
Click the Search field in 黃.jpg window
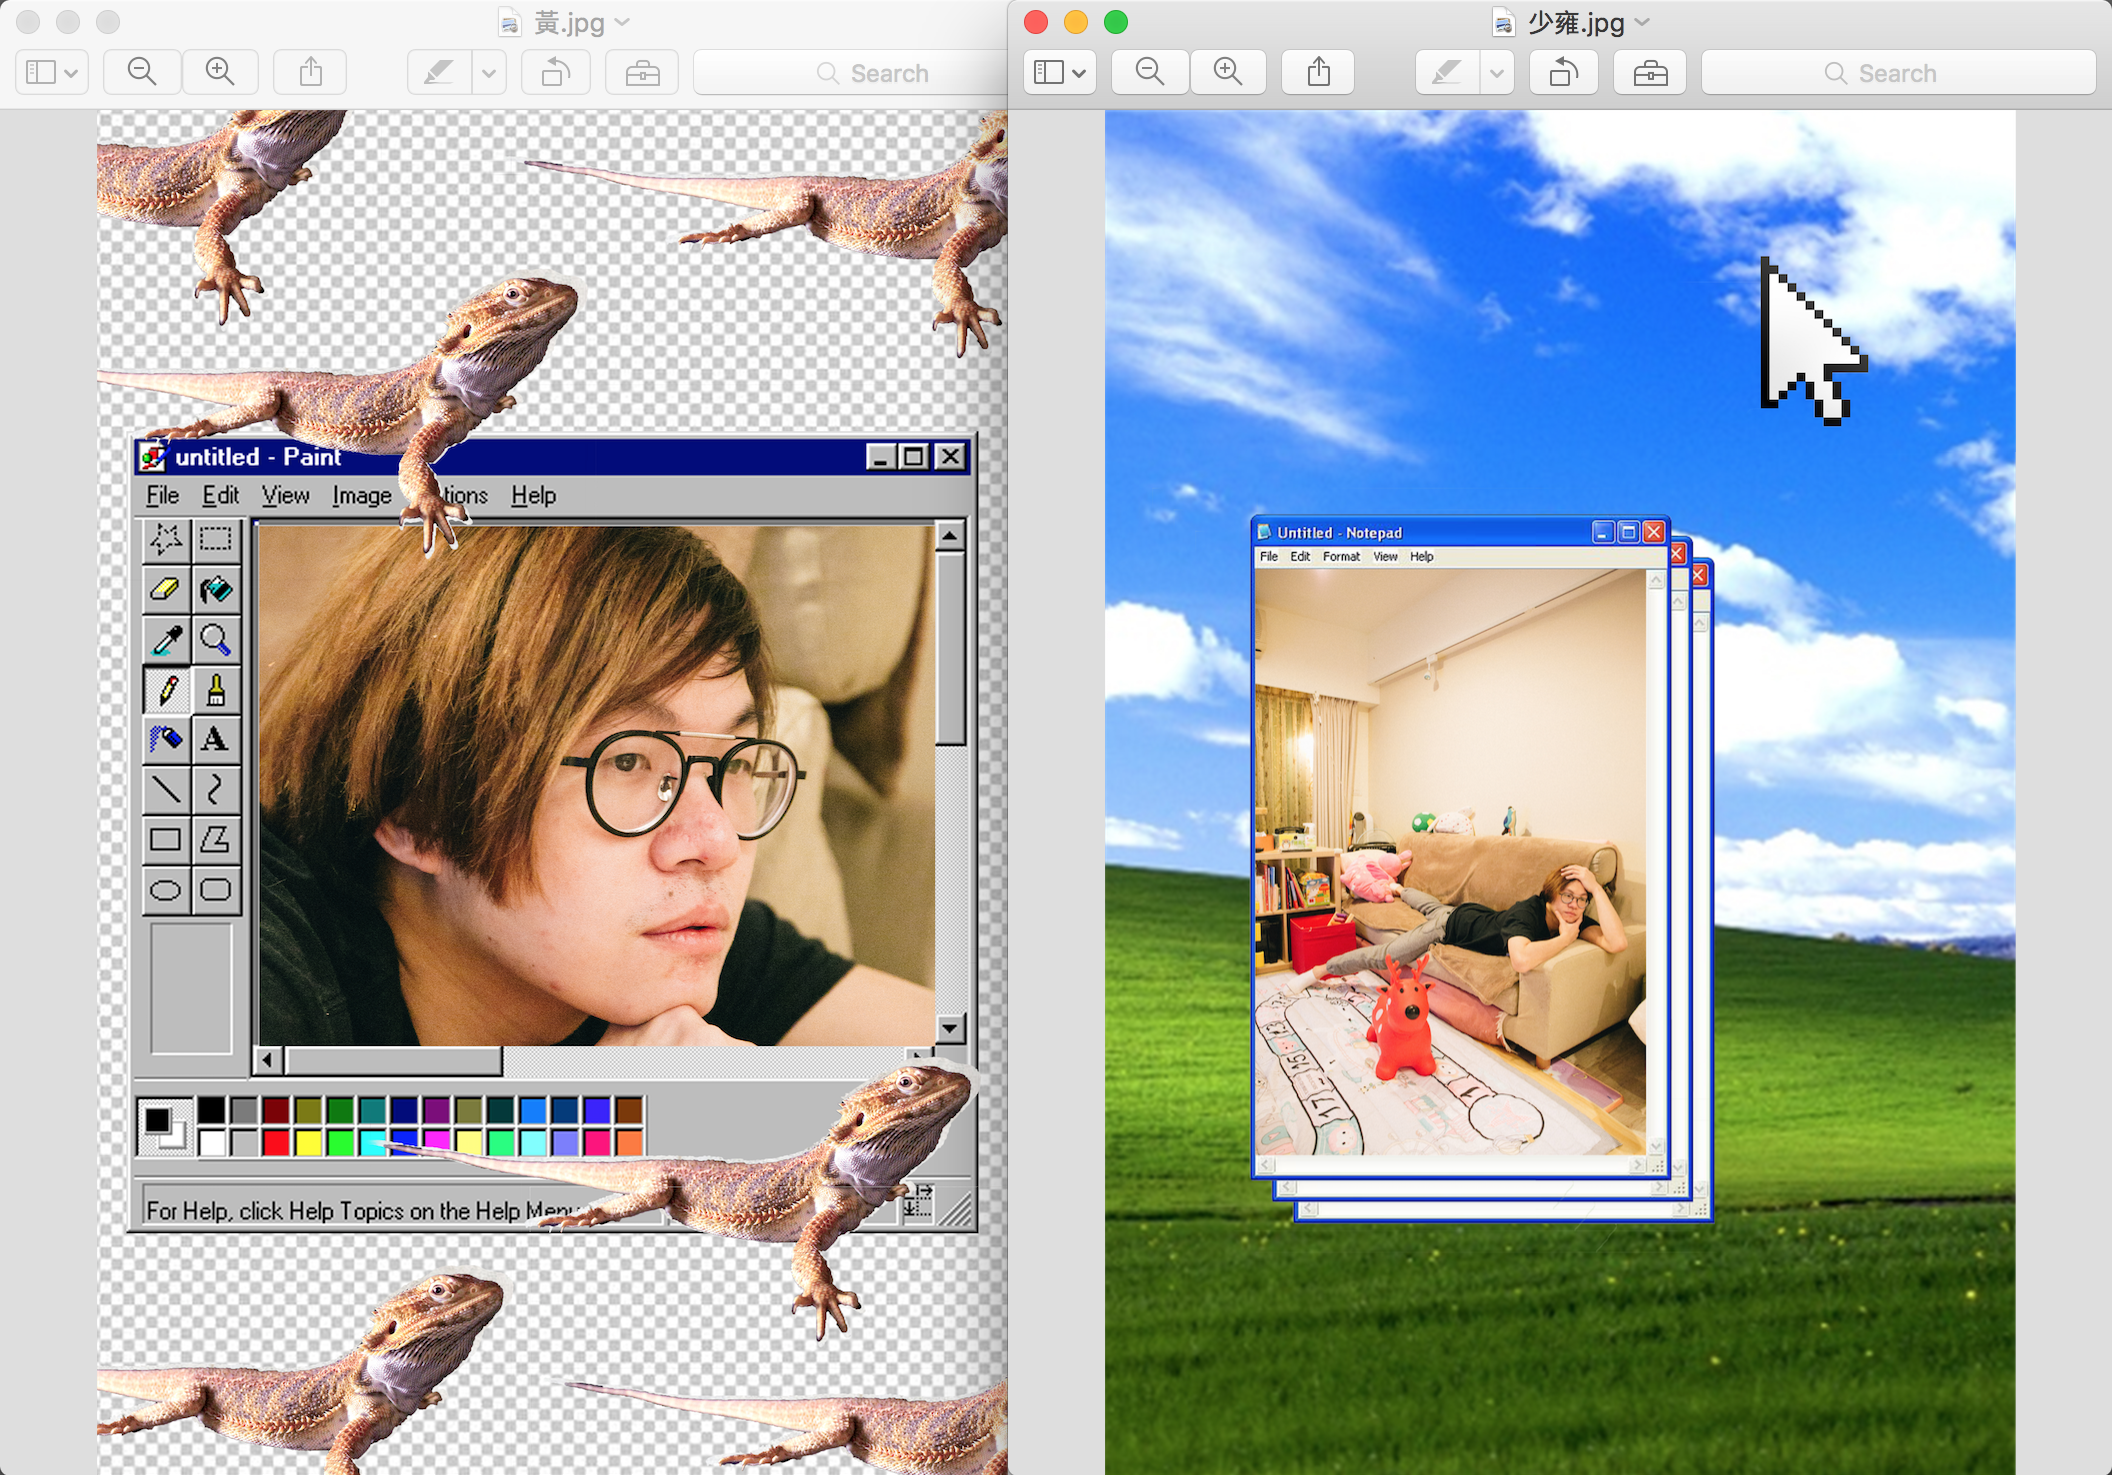(850, 72)
